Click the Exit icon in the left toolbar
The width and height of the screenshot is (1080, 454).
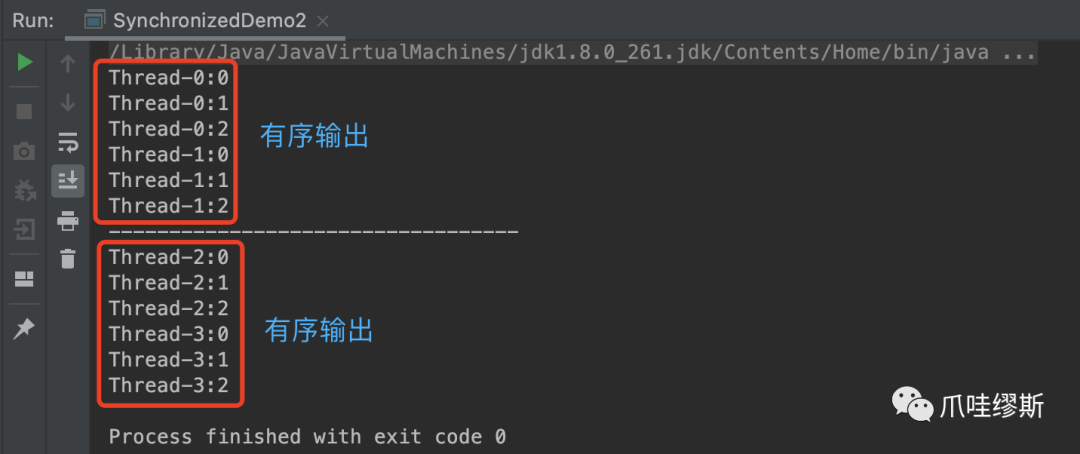coord(24,229)
